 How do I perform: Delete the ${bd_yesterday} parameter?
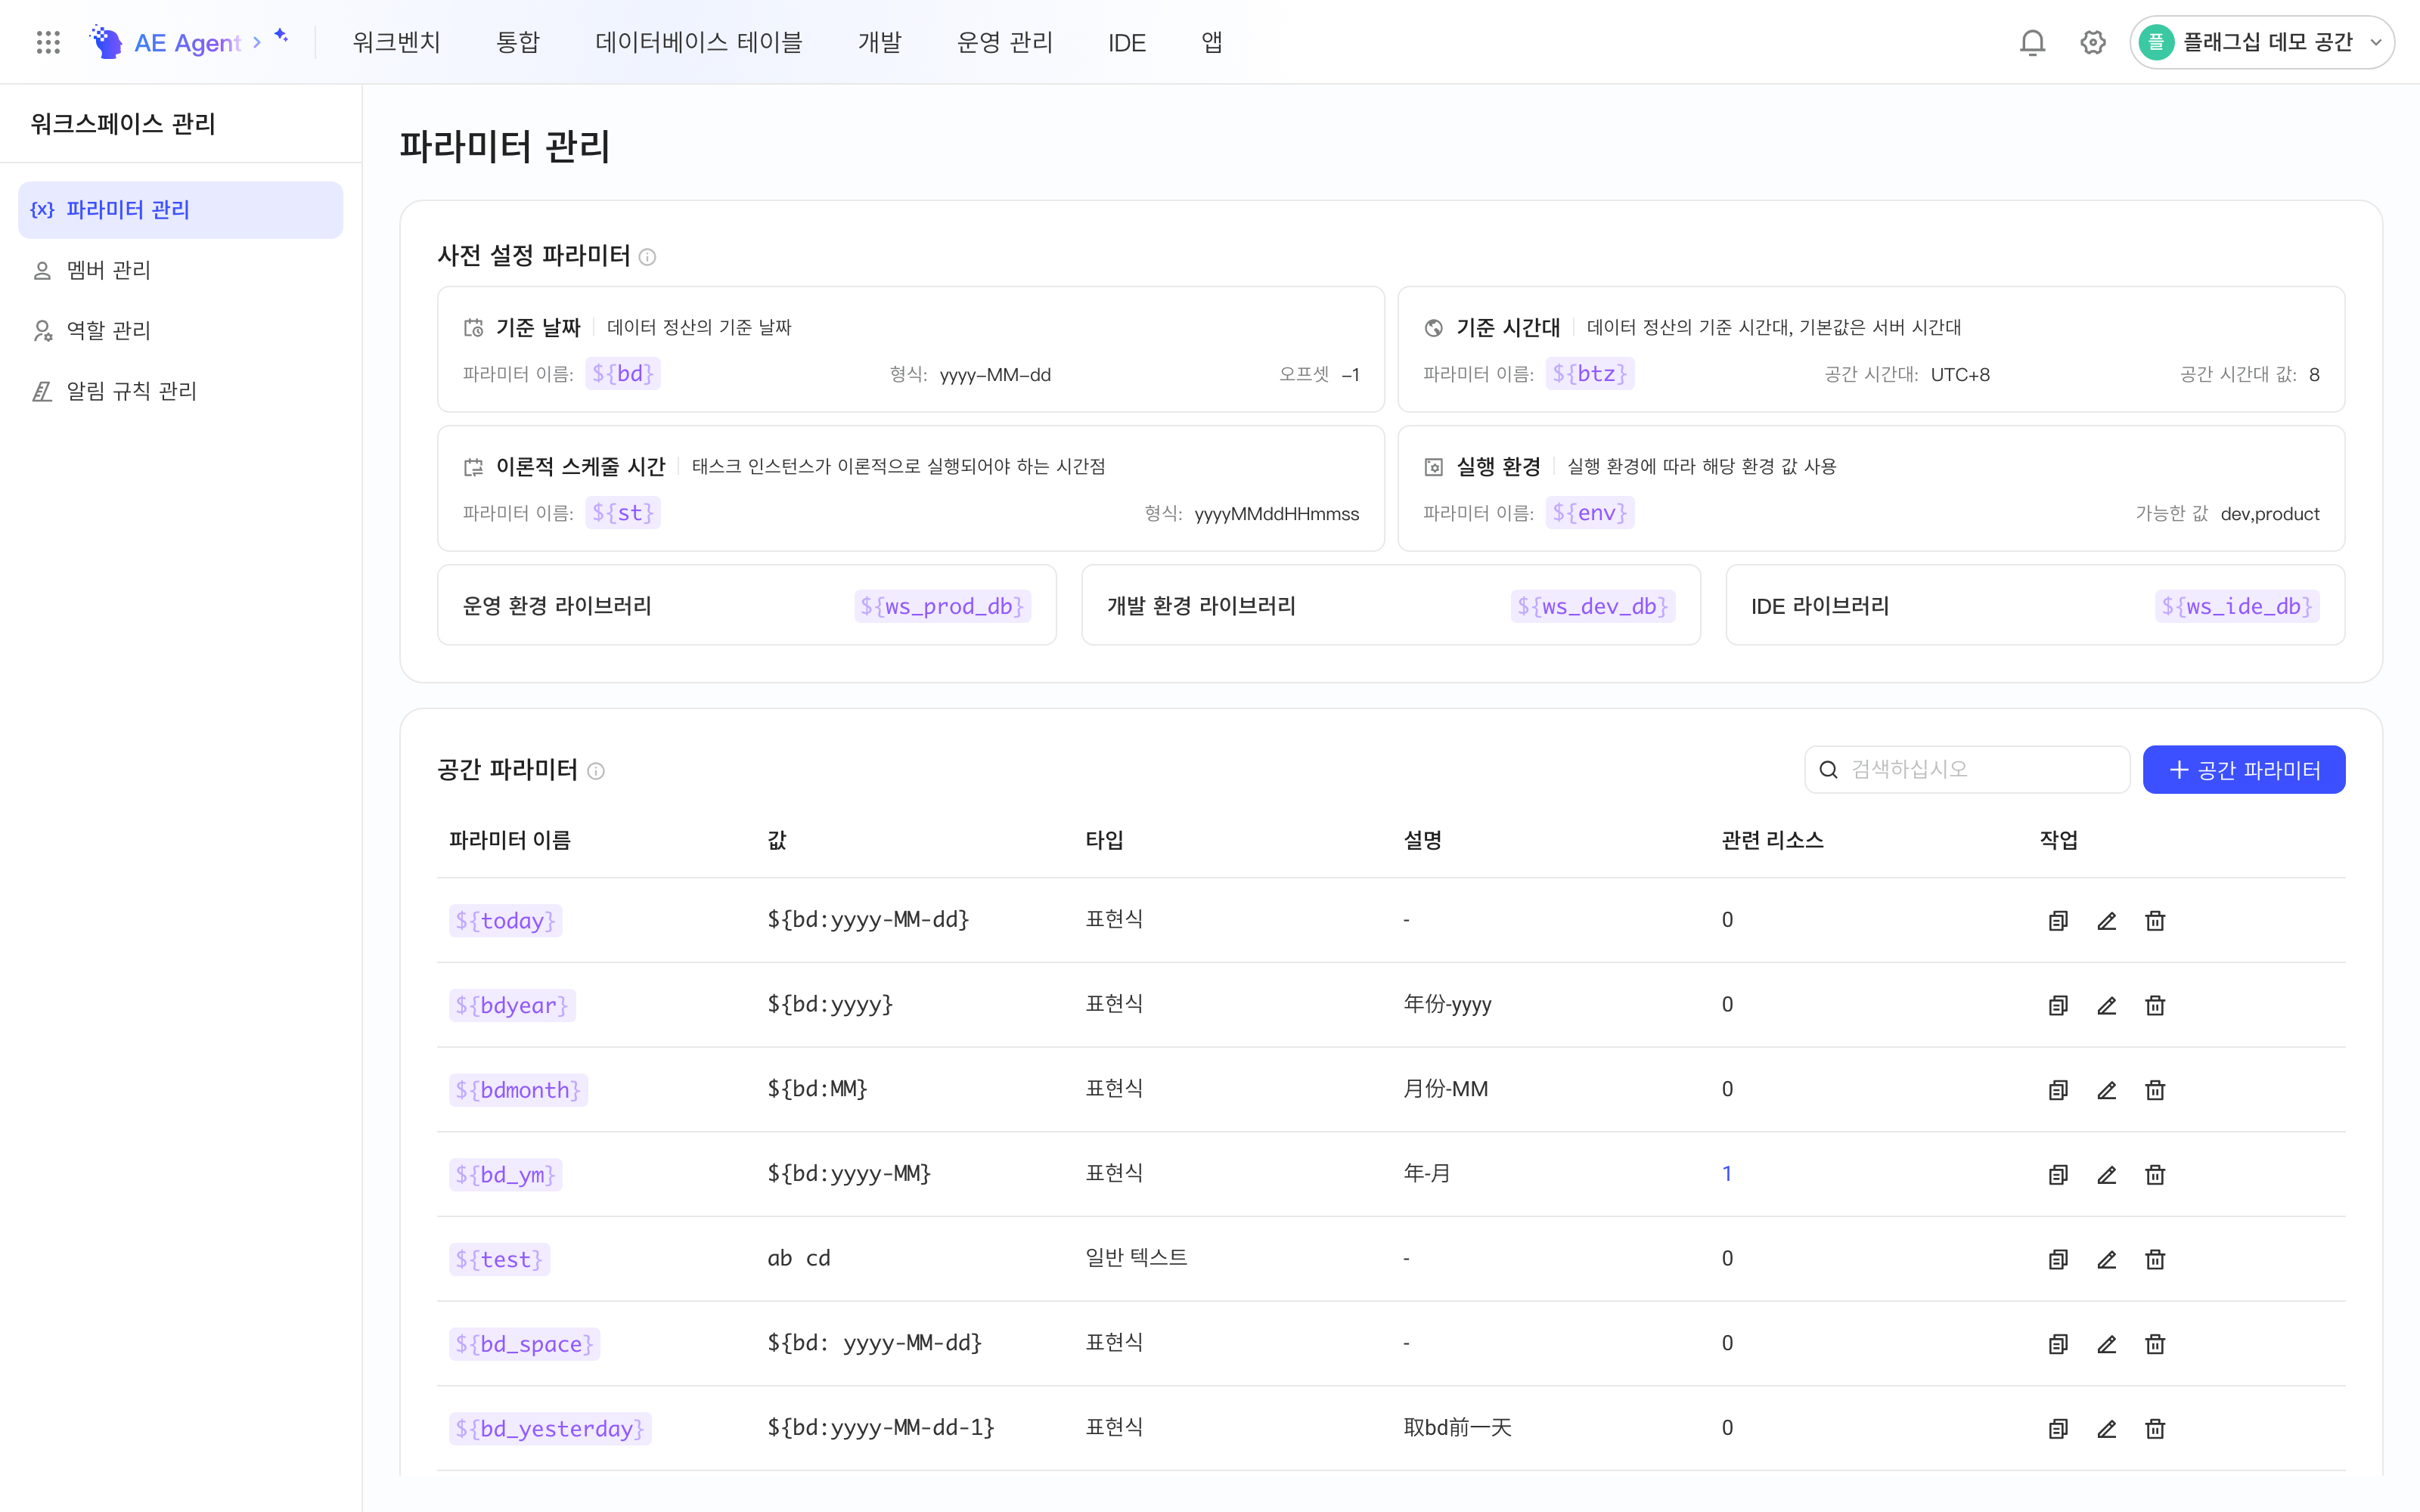click(x=2155, y=1428)
